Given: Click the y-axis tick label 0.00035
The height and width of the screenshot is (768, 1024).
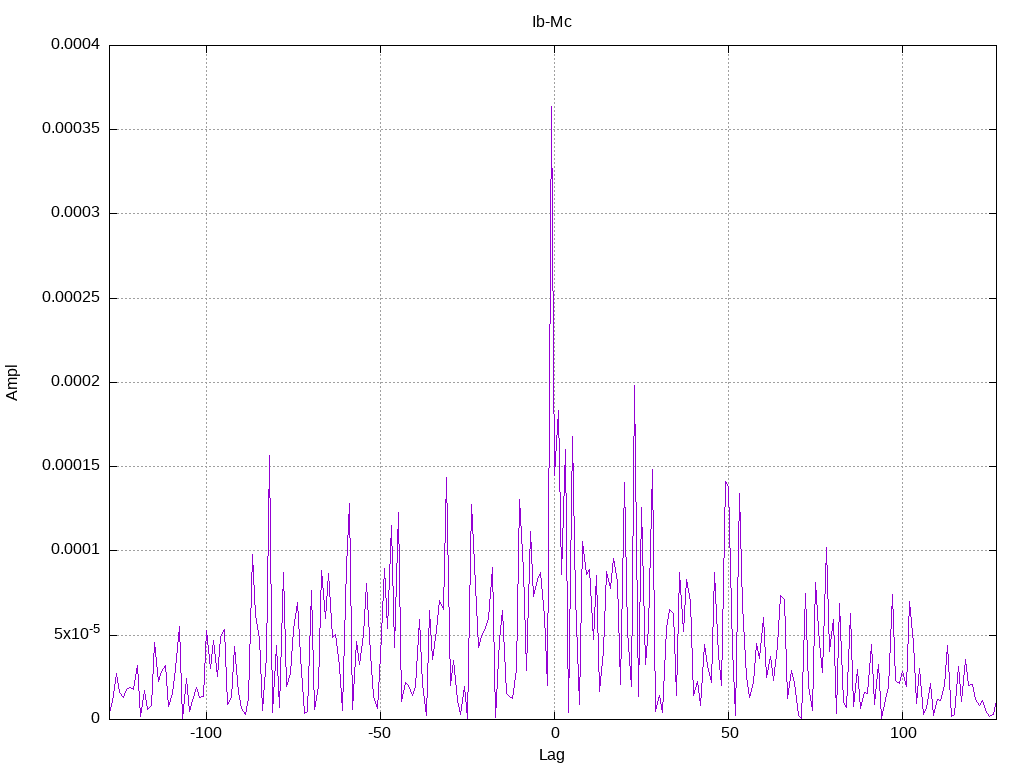Looking at the screenshot, I should pyautogui.click(x=71, y=129).
